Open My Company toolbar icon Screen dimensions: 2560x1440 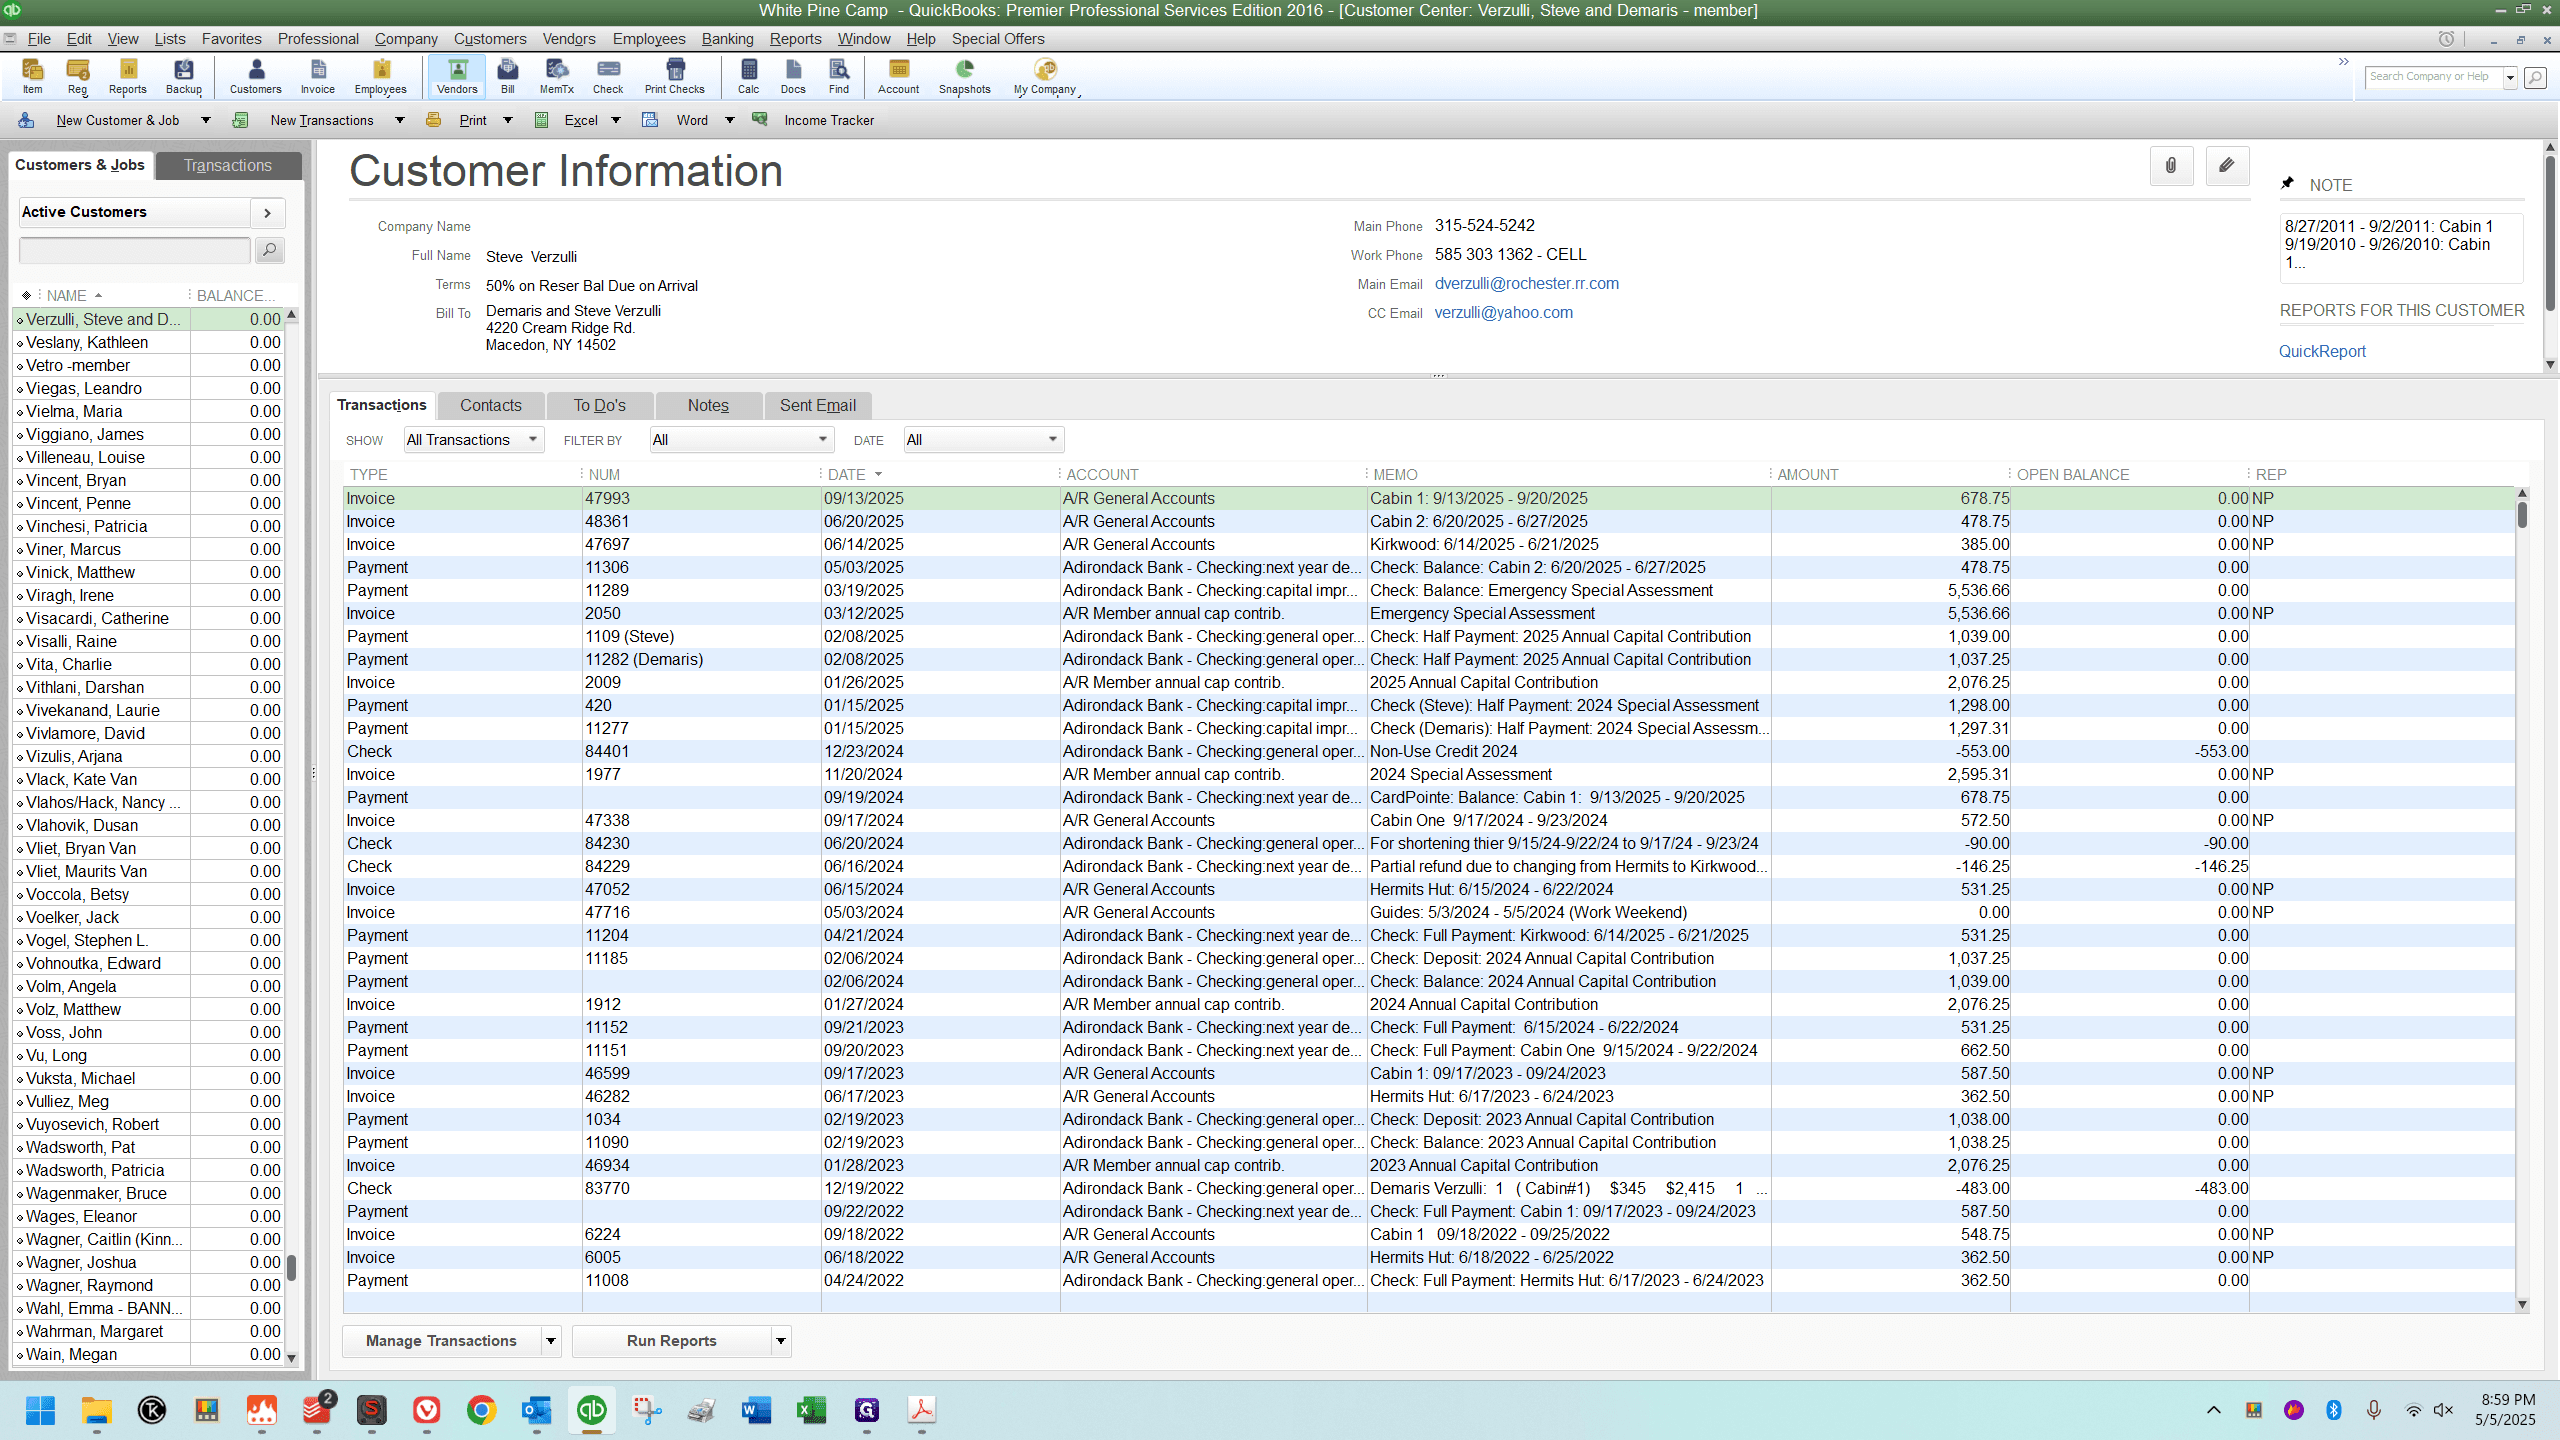point(1044,77)
